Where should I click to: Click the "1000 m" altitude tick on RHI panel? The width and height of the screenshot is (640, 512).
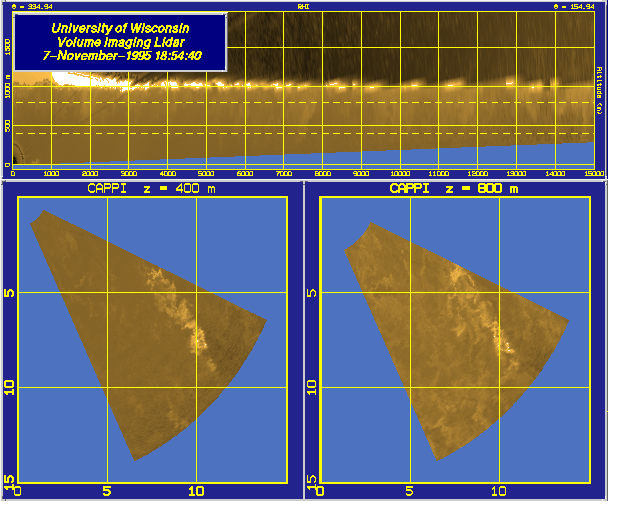tap(7, 87)
